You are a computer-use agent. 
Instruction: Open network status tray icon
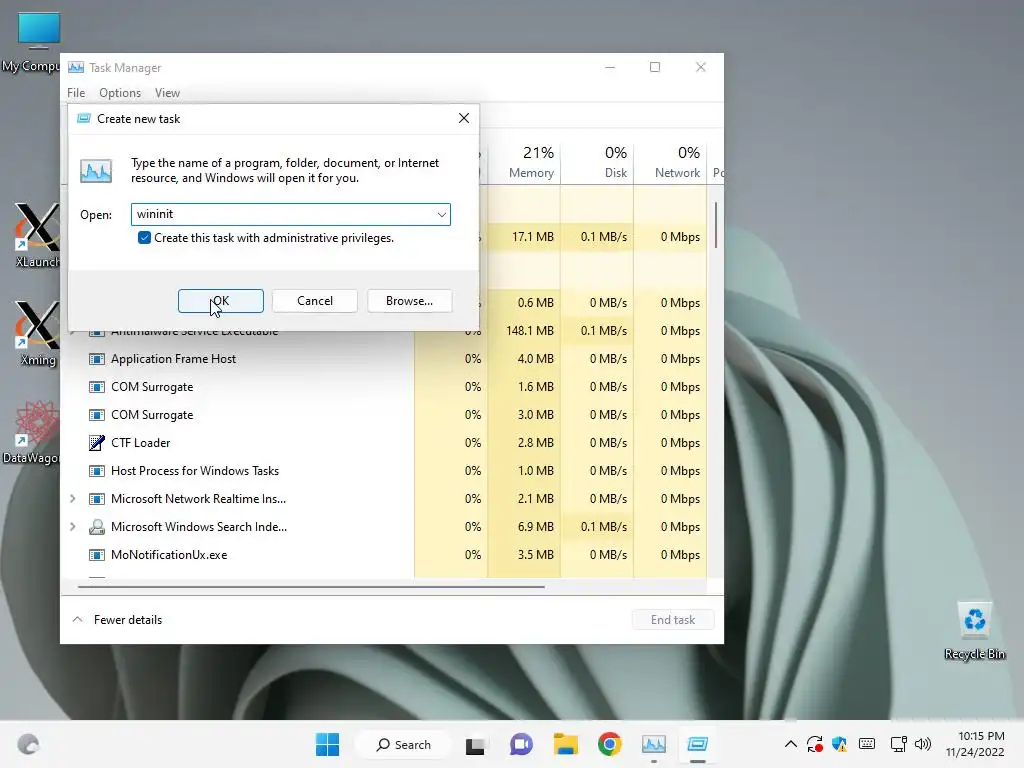click(899, 744)
